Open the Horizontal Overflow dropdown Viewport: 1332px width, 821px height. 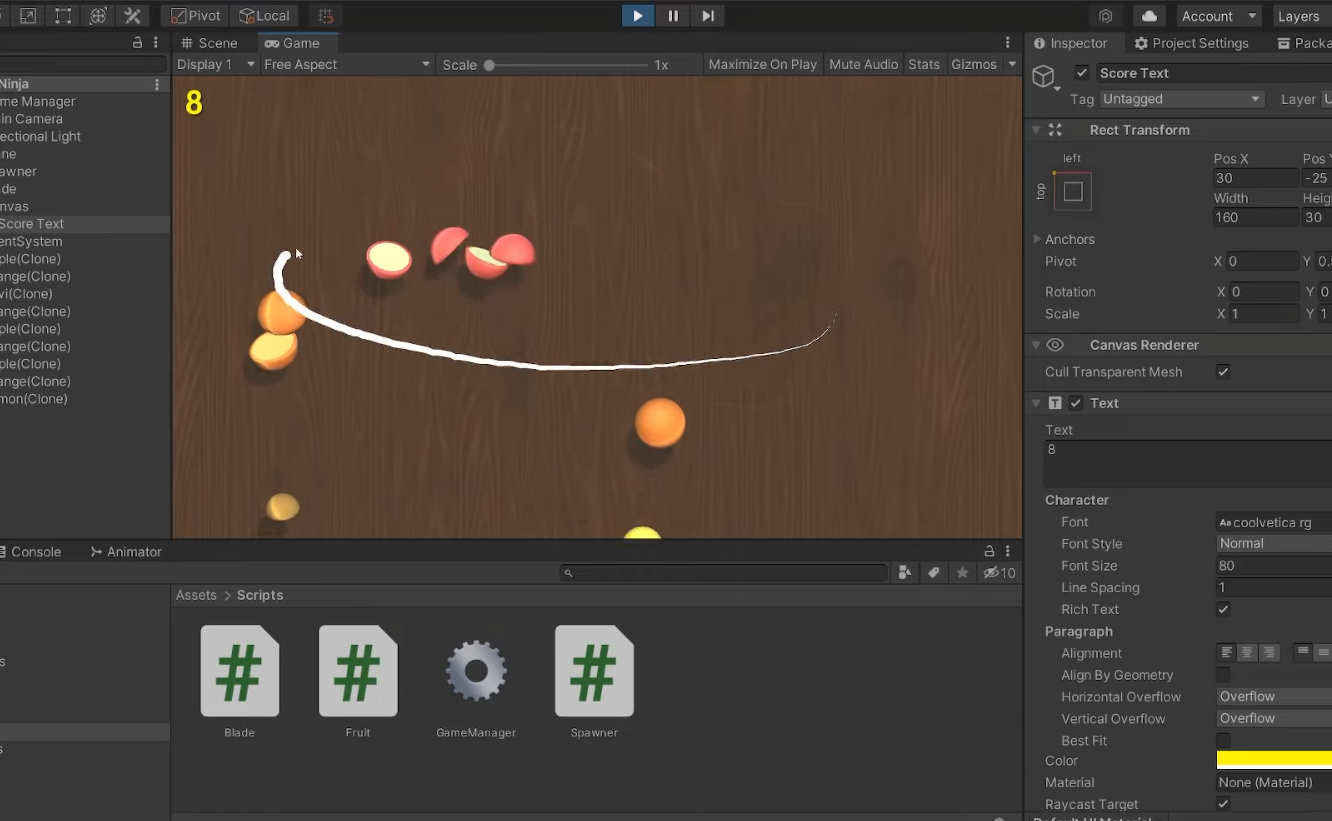(1274, 696)
